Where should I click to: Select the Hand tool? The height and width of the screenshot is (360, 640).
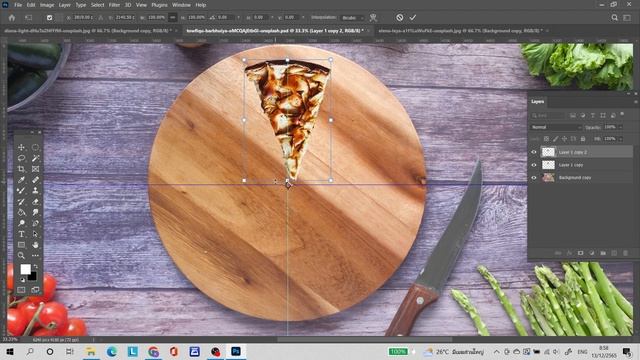pyautogui.click(x=36, y=245)
